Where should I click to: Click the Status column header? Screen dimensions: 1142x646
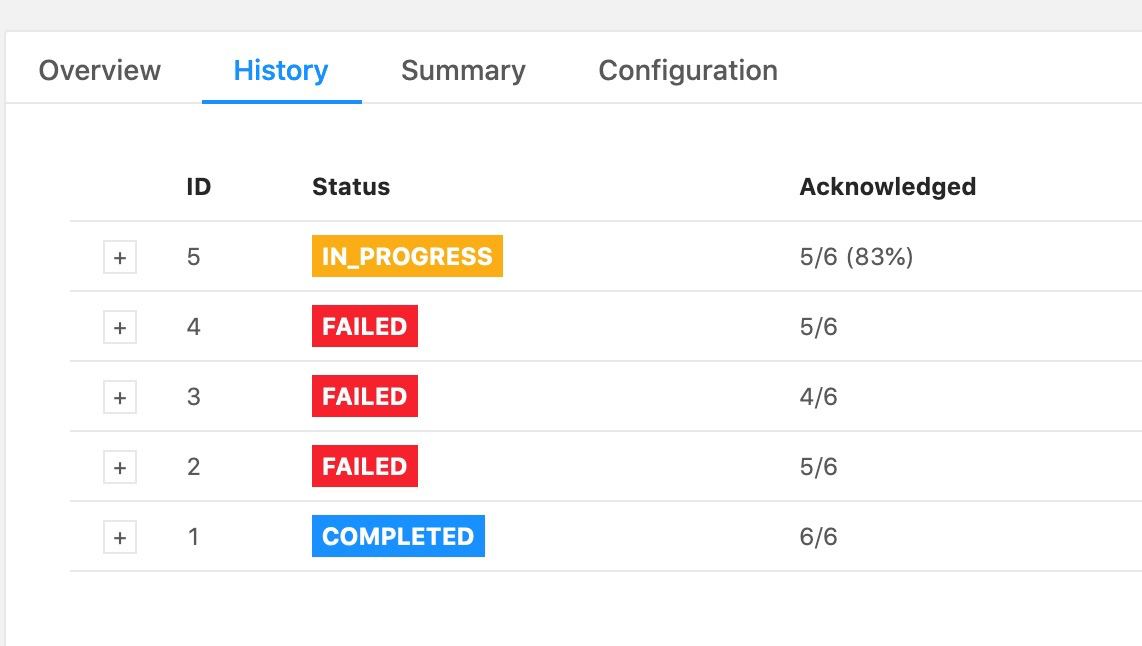351,187
